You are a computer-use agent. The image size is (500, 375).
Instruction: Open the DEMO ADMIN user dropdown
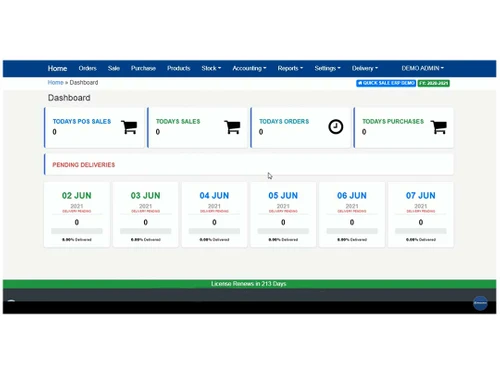(x=422, y=68)
